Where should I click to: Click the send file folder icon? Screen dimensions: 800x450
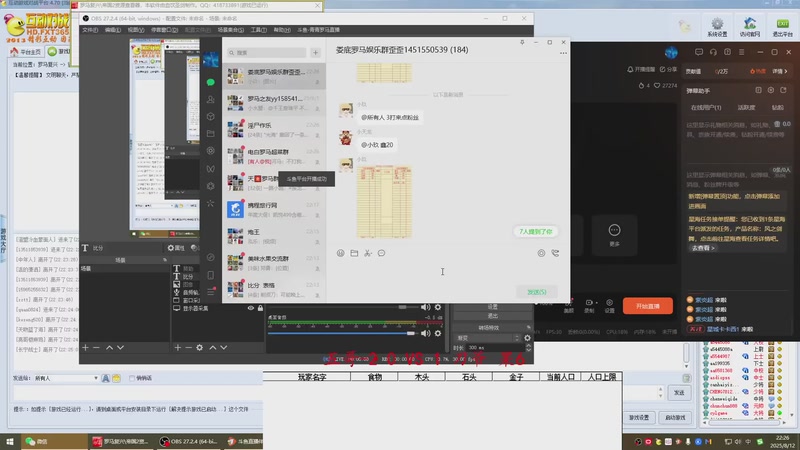[354, 253]
